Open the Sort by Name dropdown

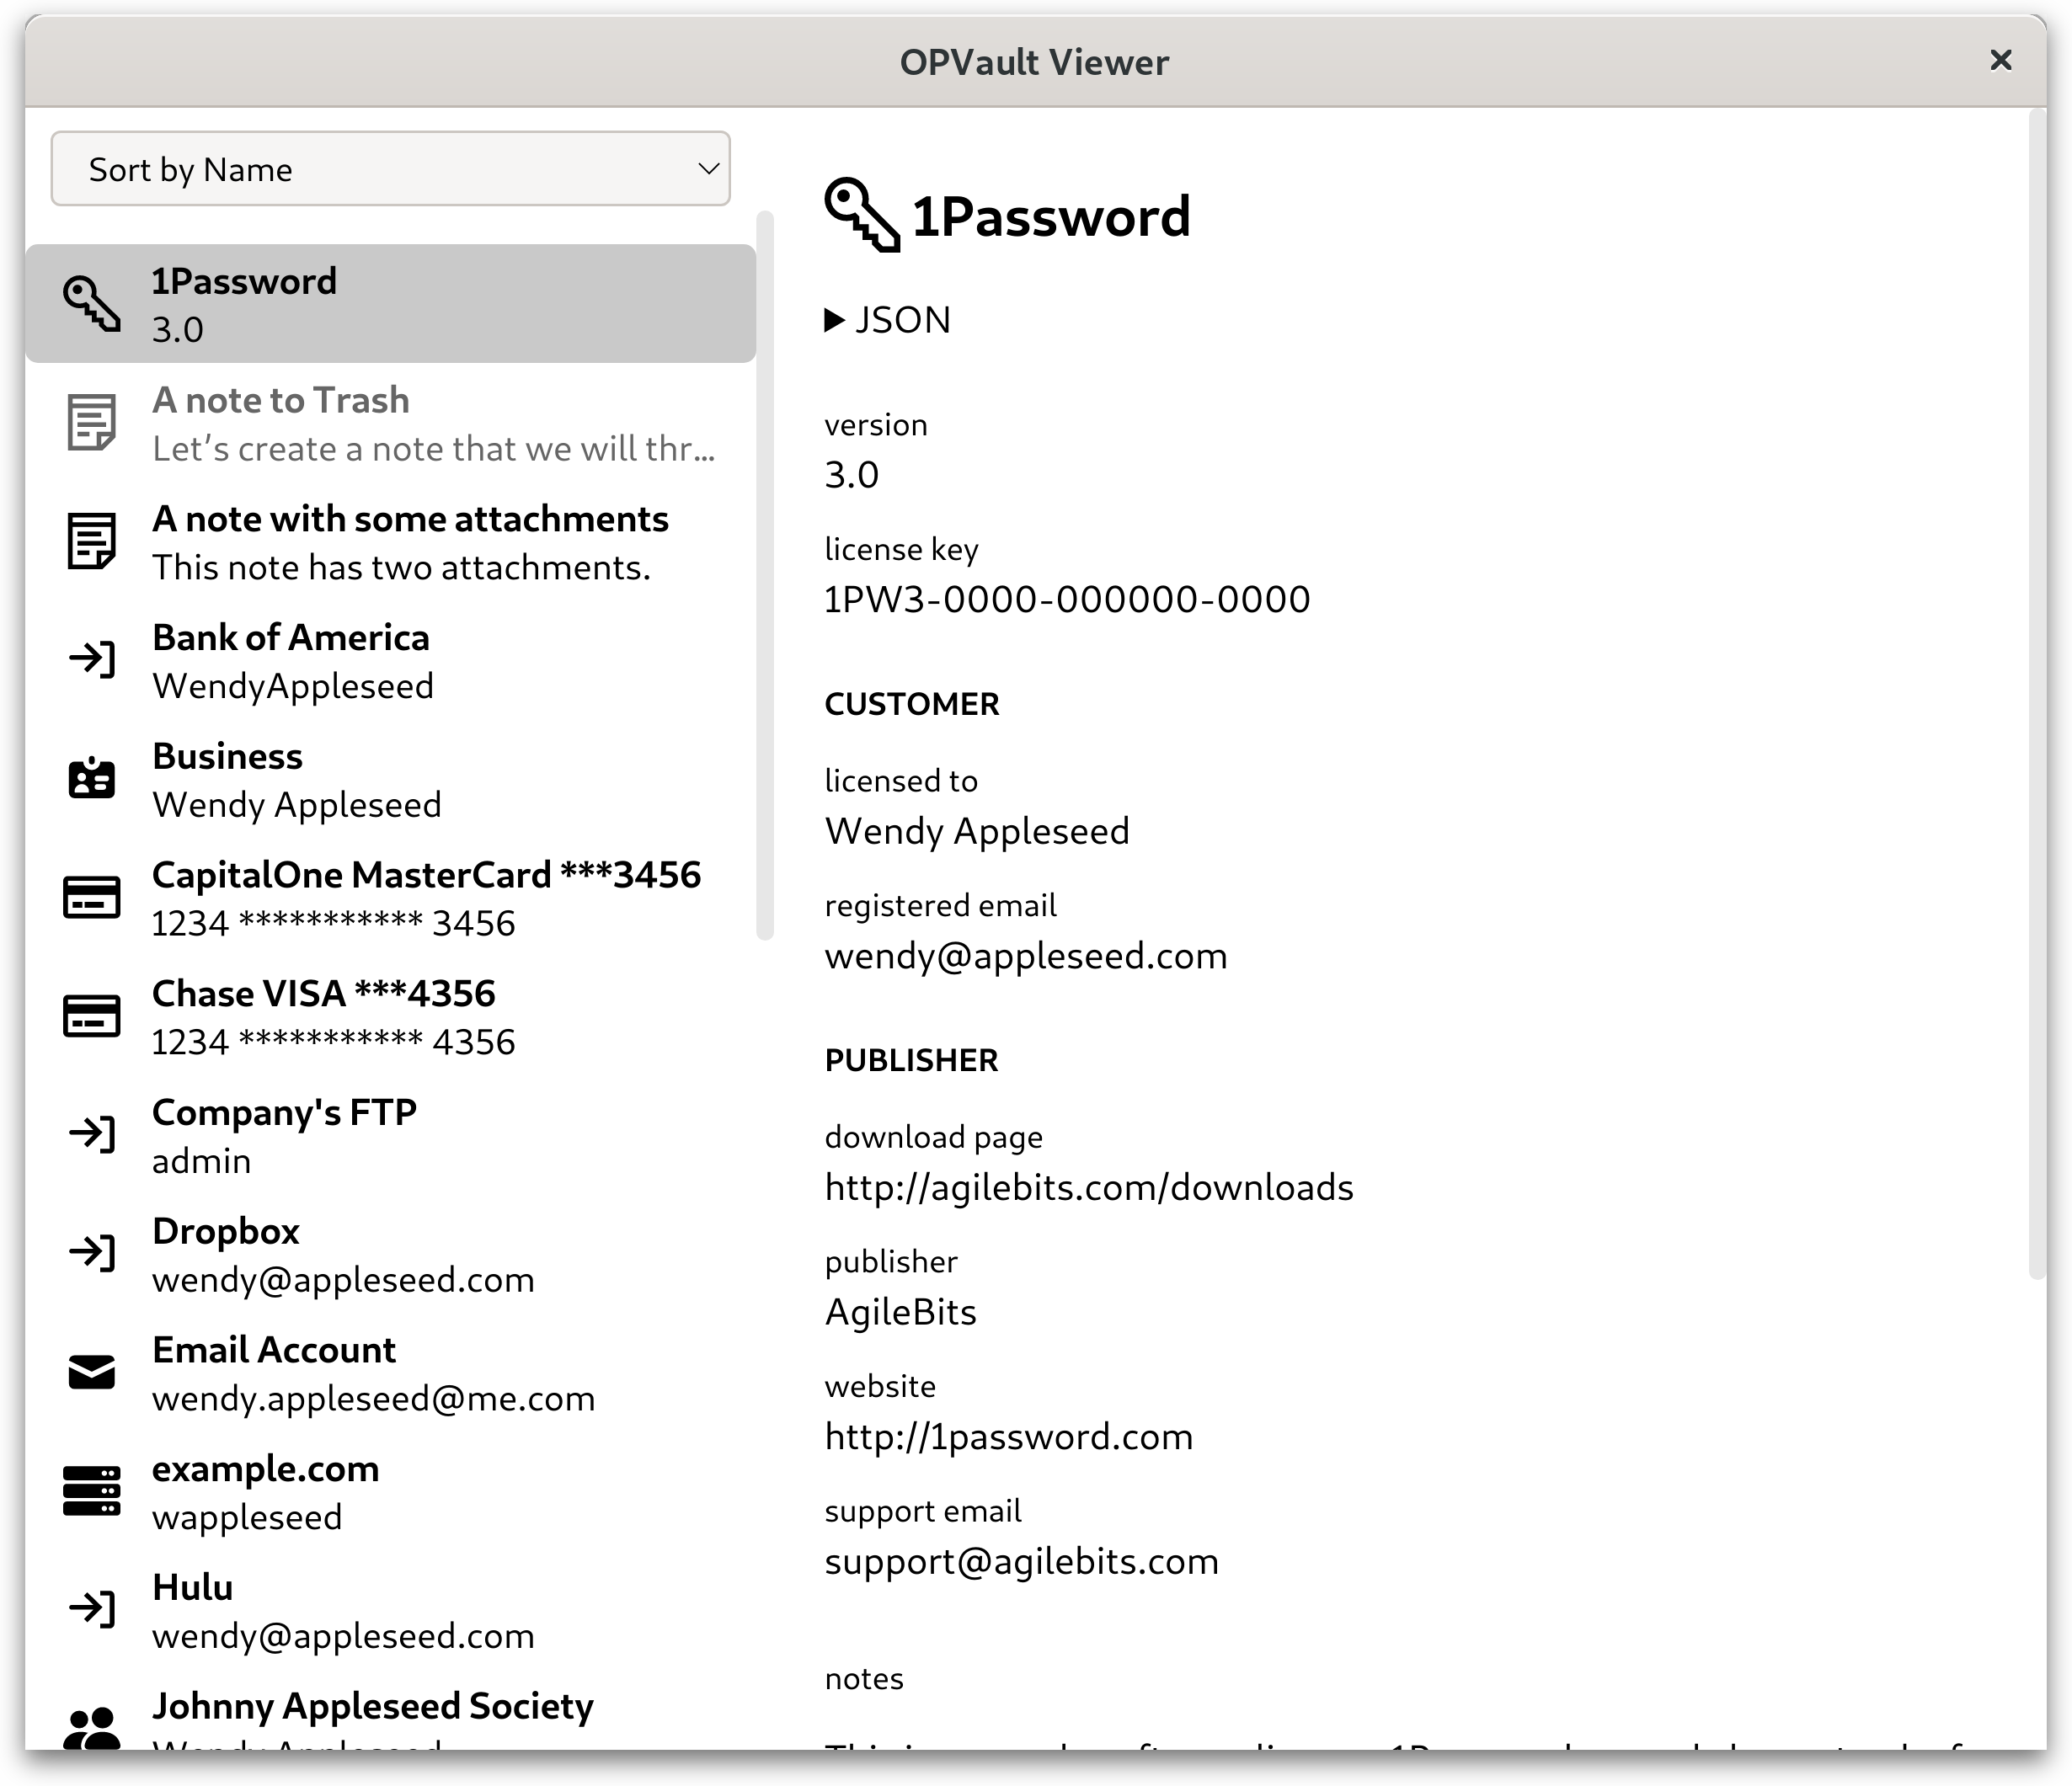coord(390,169)
